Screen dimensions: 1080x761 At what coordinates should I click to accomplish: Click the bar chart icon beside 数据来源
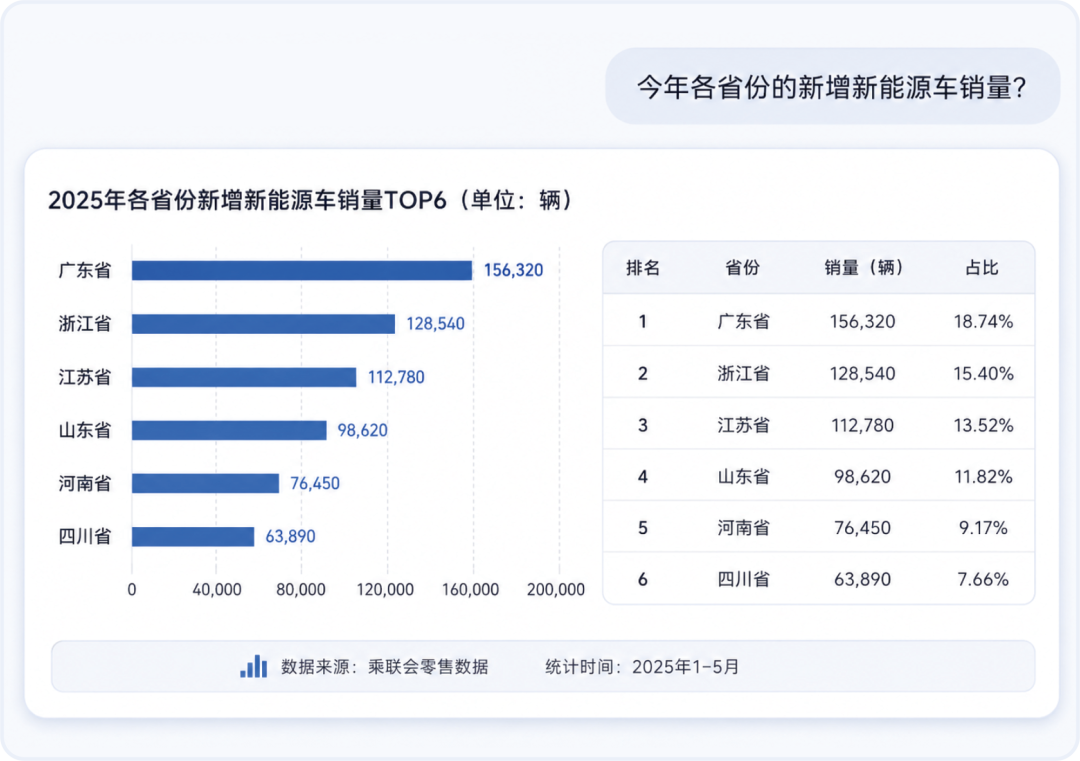click(253, 666)
